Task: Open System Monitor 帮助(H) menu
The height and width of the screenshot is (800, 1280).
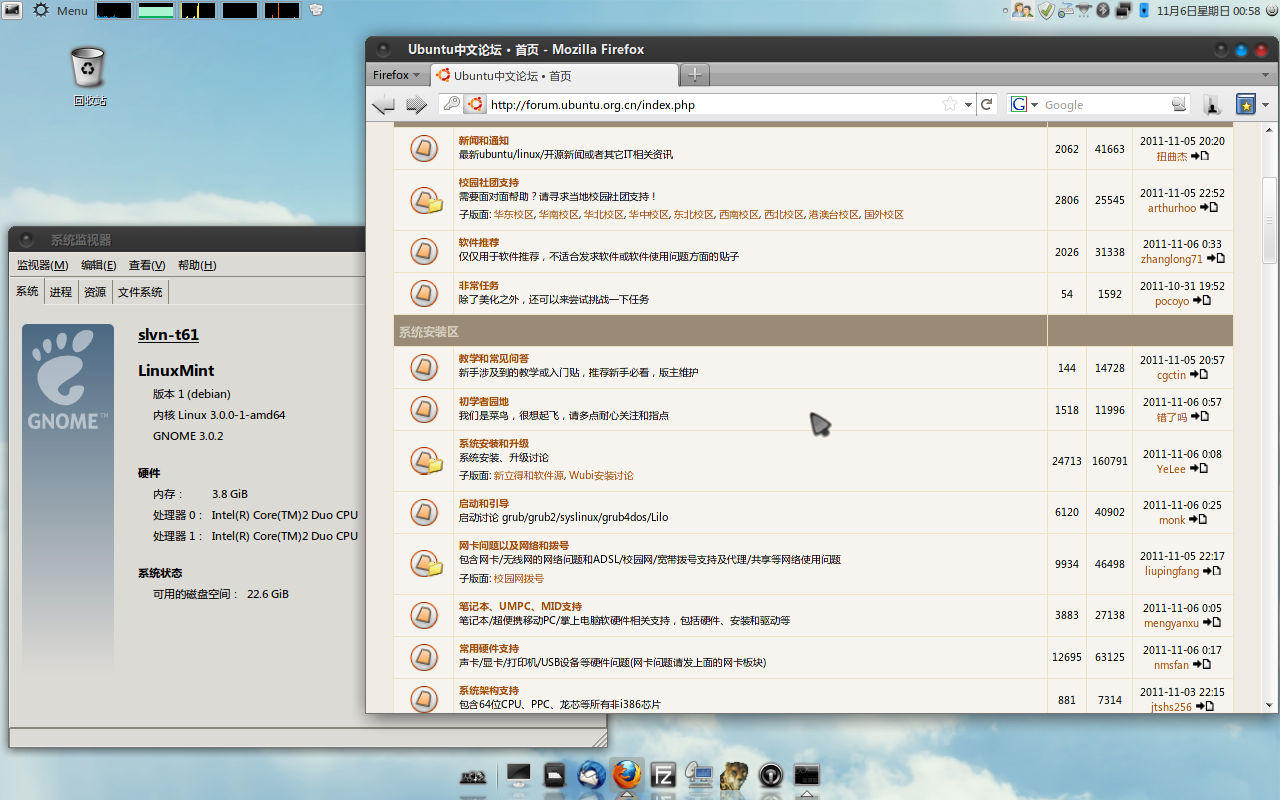Action: point(197,265)
